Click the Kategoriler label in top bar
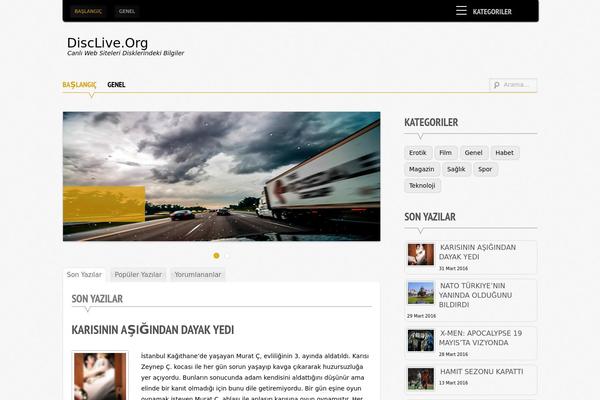 pyautogui.click(x=492, y=11)
